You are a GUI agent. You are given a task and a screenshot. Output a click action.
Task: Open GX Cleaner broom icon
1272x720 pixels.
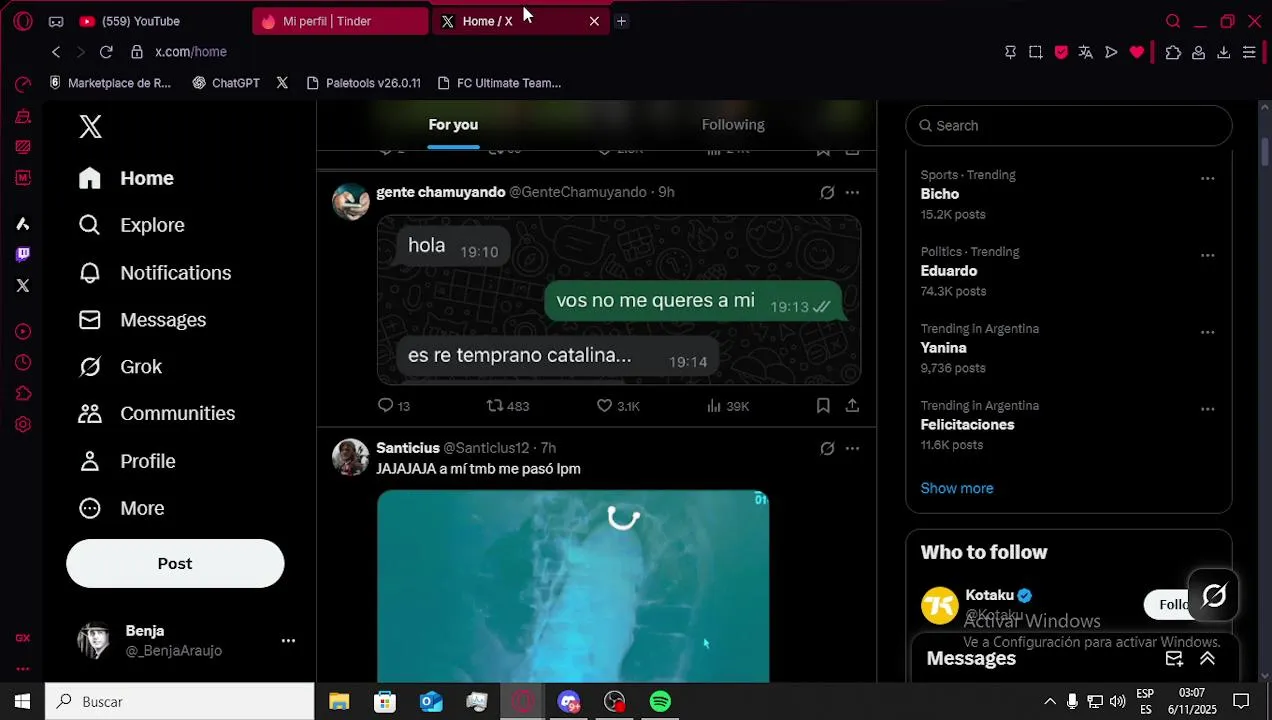click(23, 116)
